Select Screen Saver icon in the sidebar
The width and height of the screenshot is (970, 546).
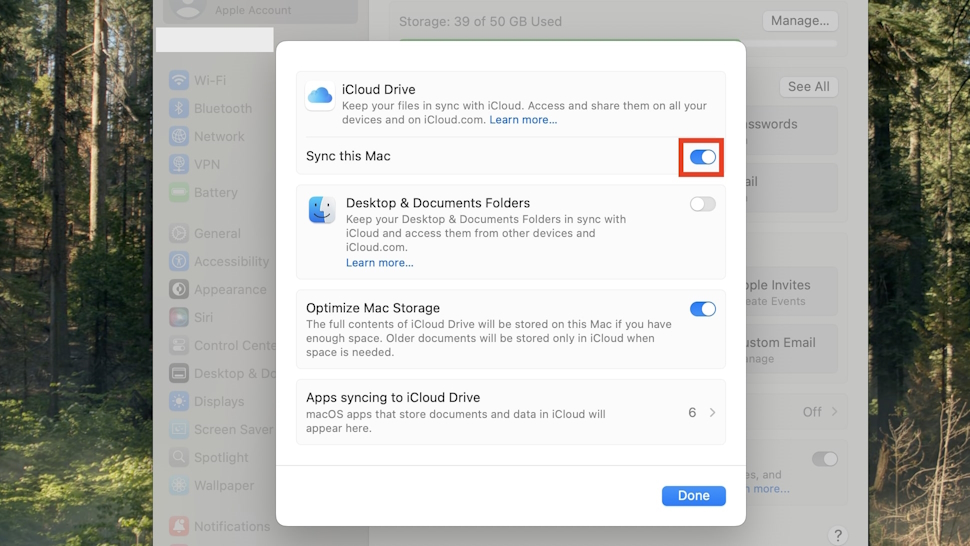[x=179, y=429]
